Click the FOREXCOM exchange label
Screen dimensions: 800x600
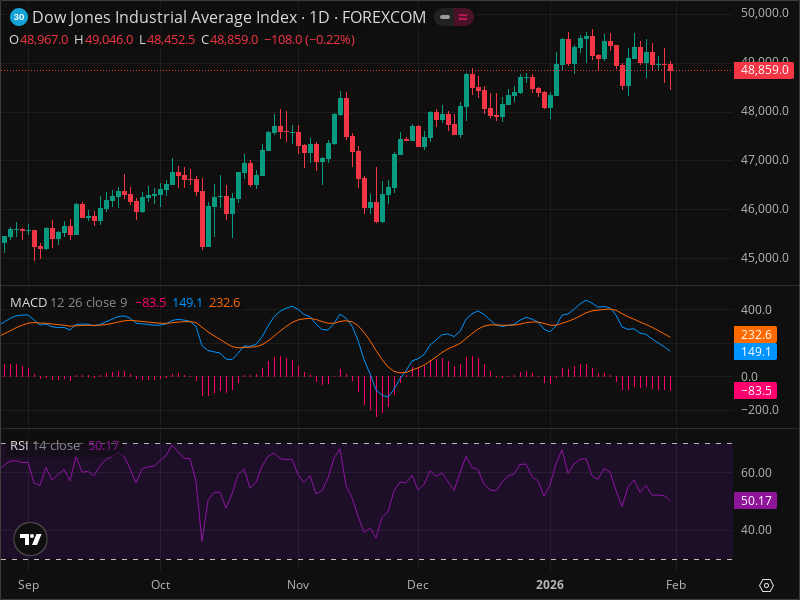coord(384,17)
